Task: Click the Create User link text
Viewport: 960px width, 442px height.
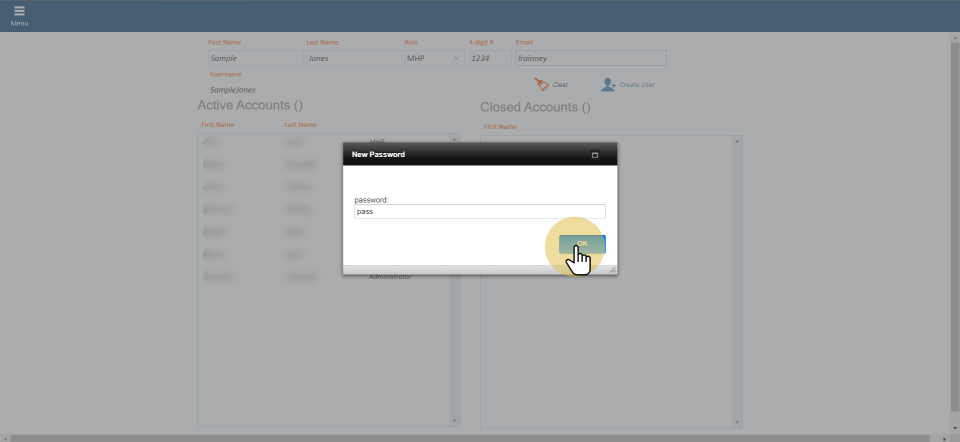Action: 637,85
